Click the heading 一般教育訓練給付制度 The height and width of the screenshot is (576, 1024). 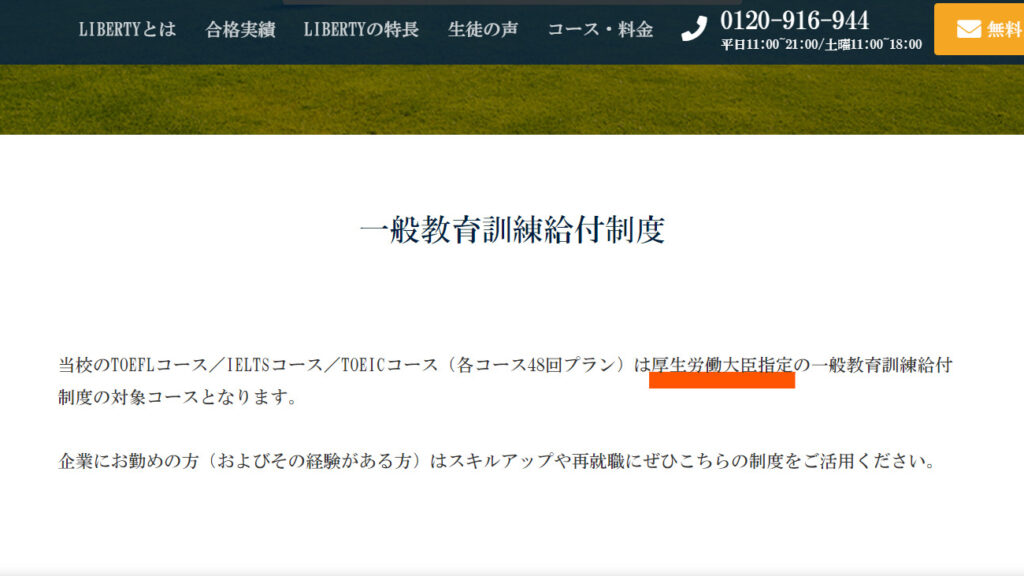(512, 229)
